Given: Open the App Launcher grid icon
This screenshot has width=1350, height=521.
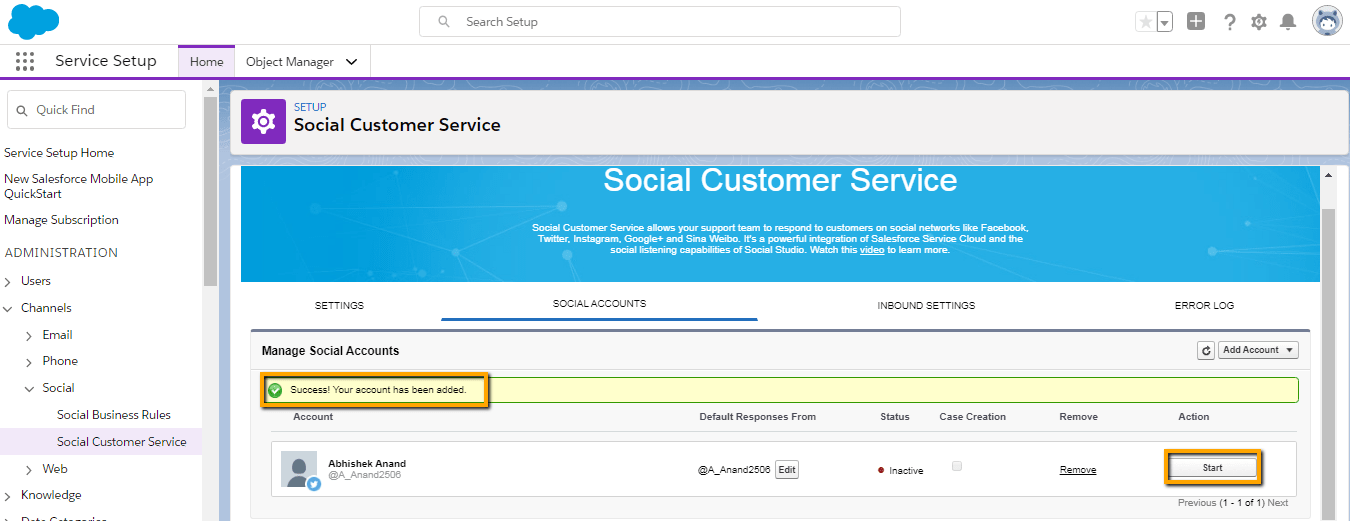Looking at the screenshot, I should point(25,61).
